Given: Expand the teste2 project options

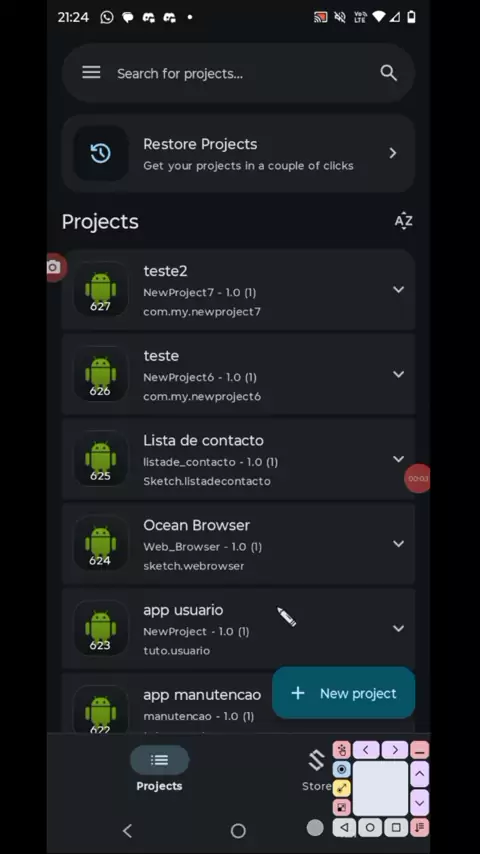Looking at the screenshot, I should click(x=398, y=290).
